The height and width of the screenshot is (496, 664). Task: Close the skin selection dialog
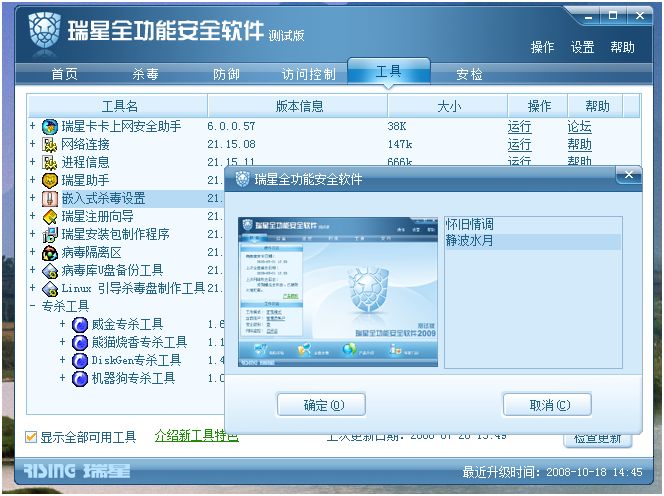click(x=629, y=175)
